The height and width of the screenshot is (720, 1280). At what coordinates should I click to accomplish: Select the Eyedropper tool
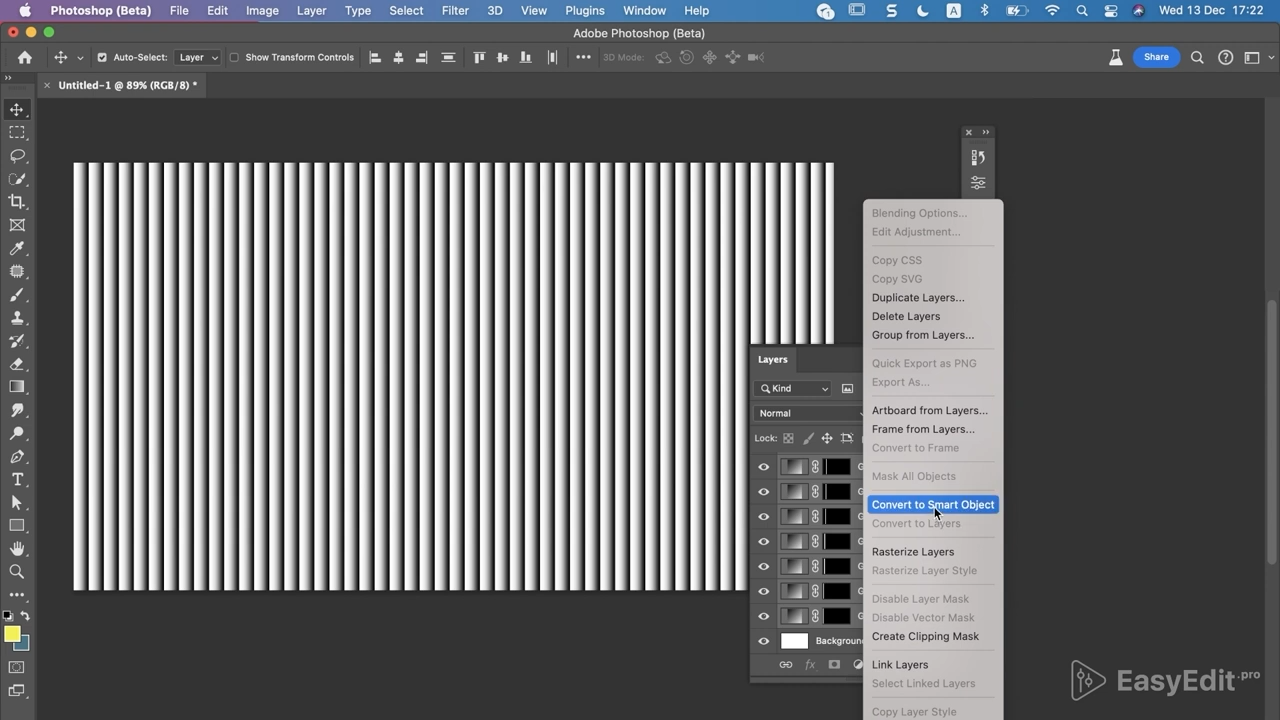pos(17,249)
